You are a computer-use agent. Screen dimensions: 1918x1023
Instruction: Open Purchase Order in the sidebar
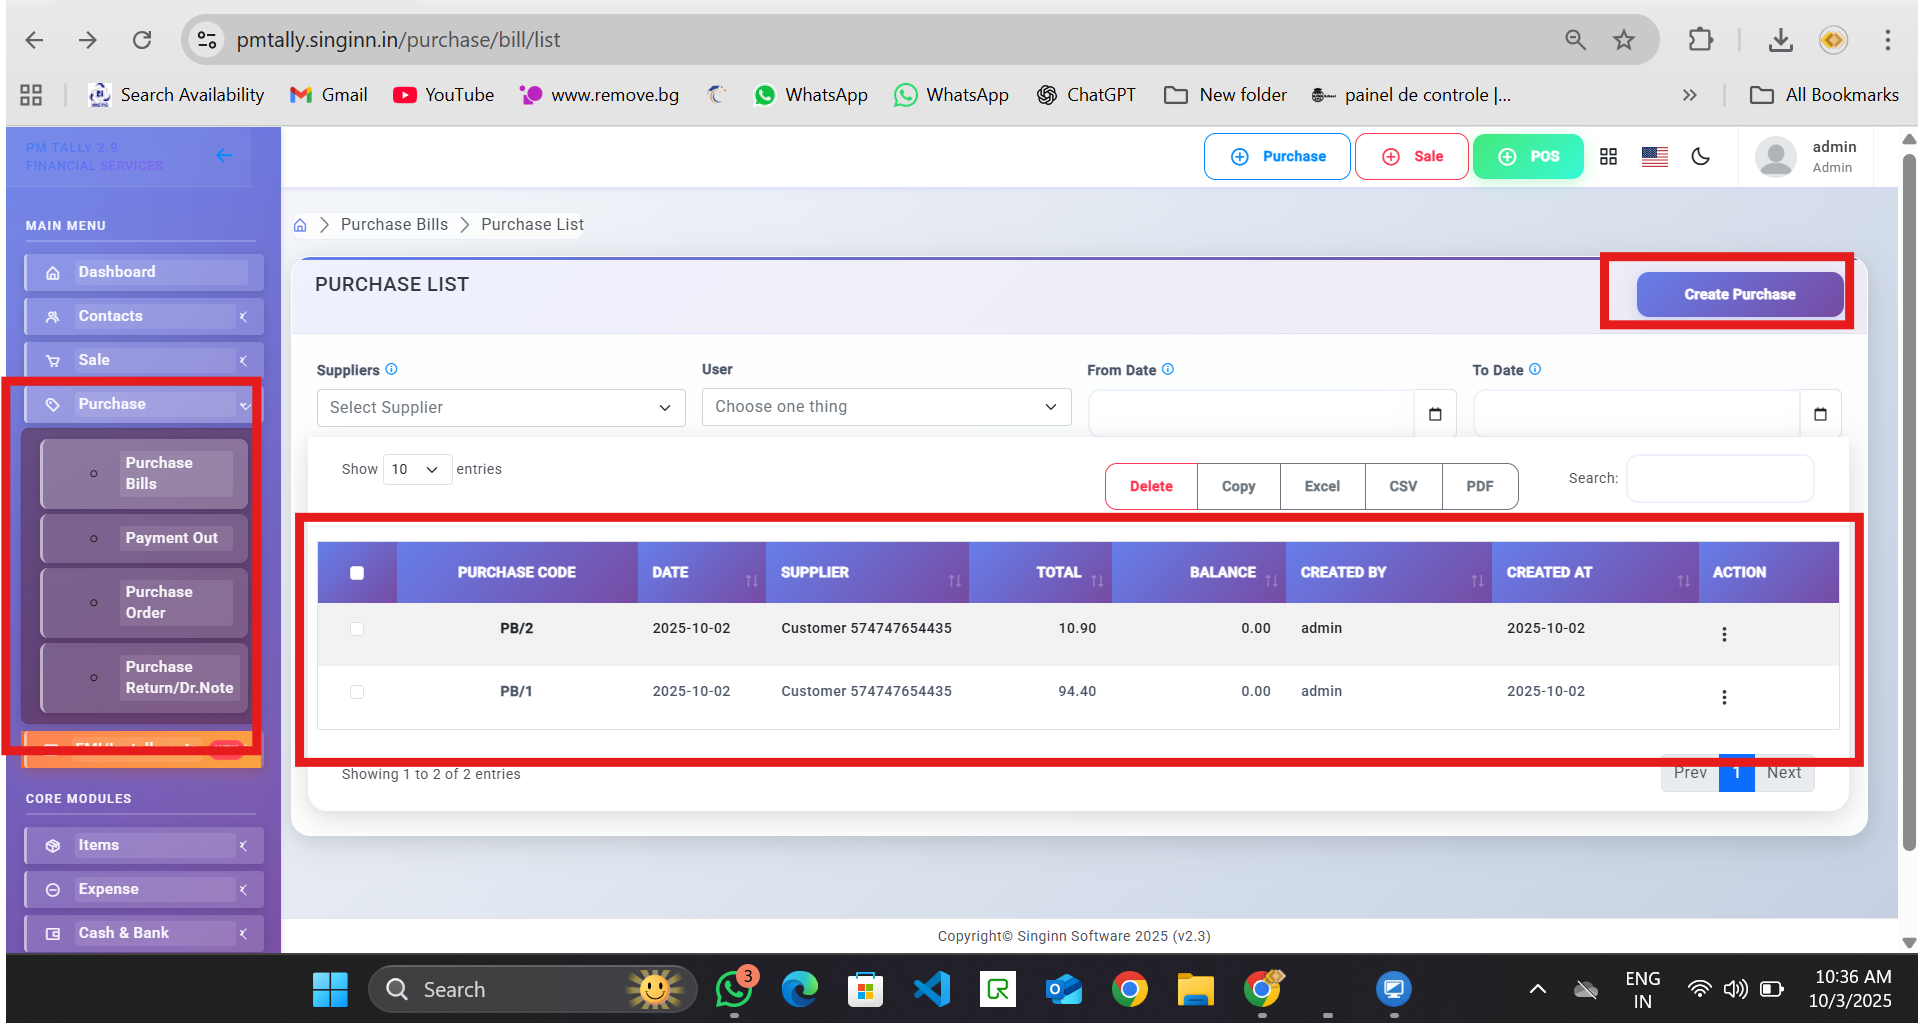tap(159, 602)
